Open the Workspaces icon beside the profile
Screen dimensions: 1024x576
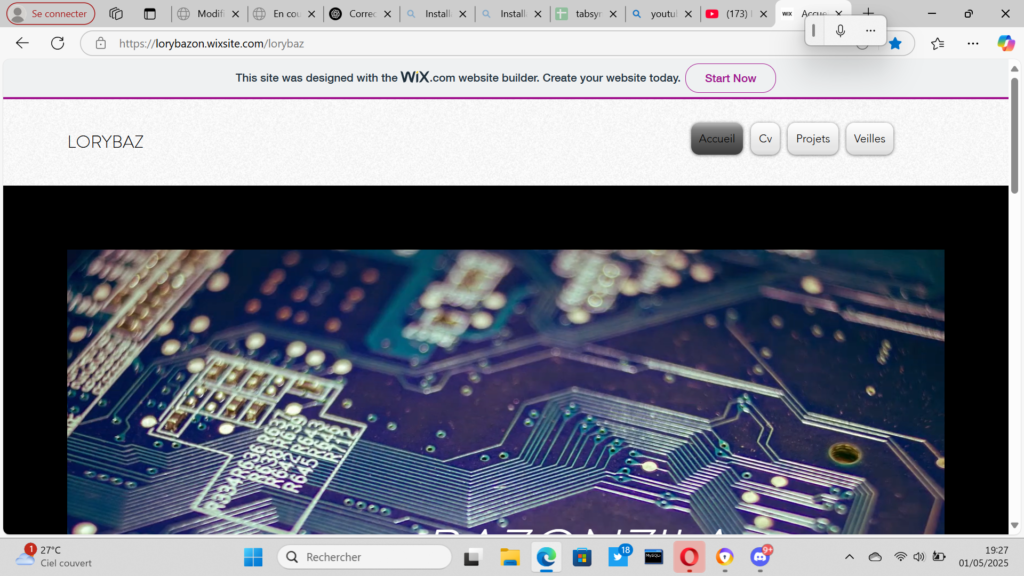tap(116, 14)
